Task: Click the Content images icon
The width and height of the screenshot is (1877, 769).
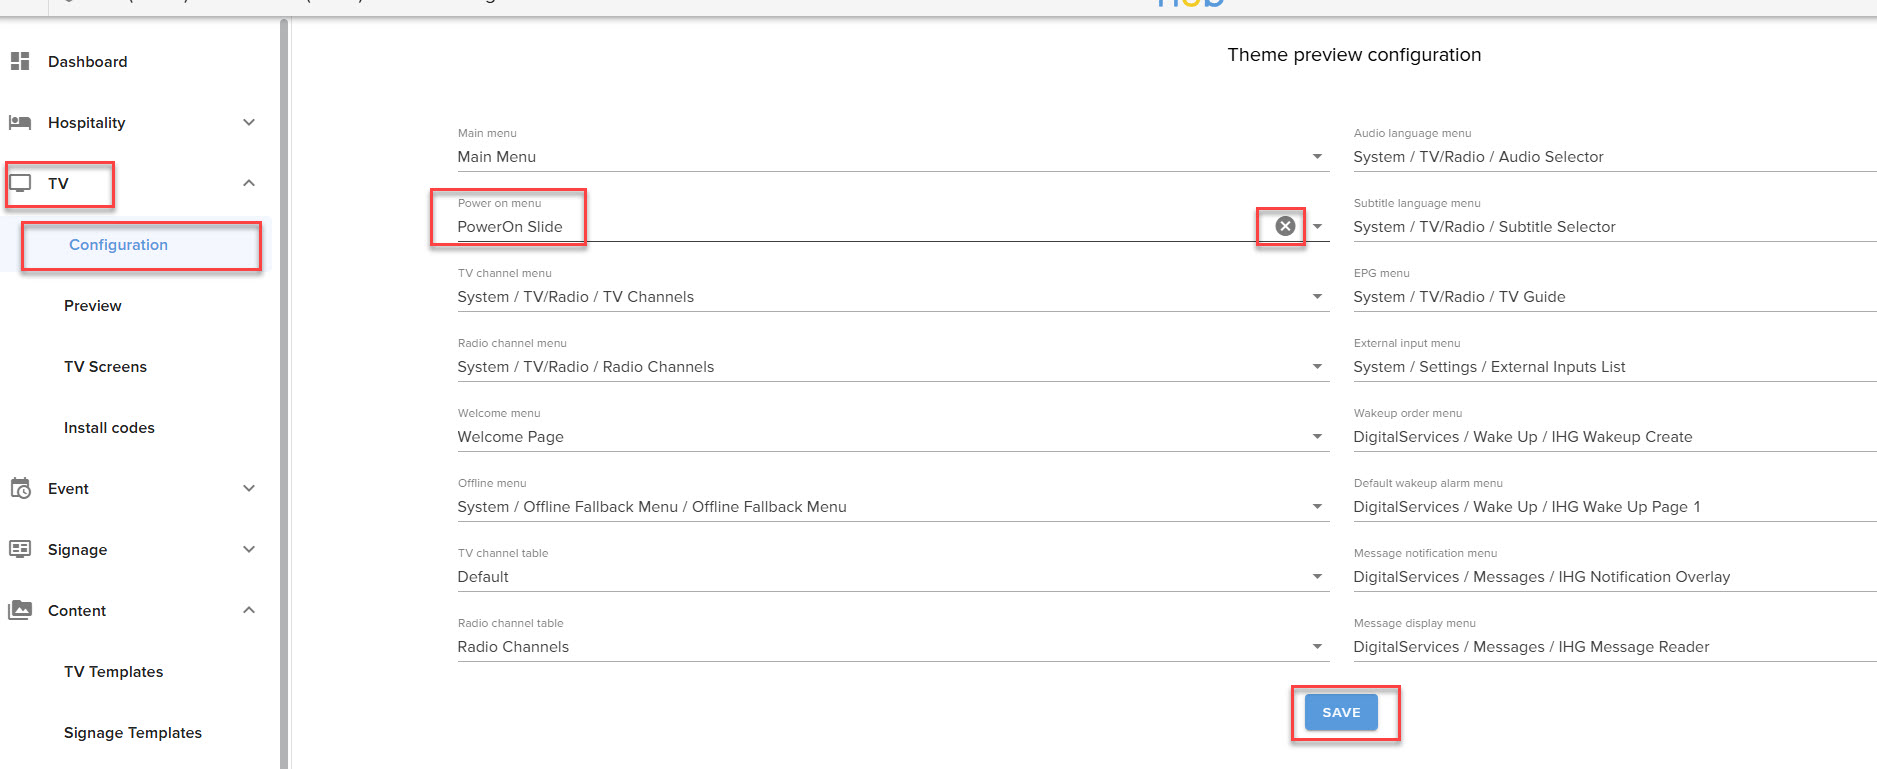Action: [x=20, y=610]
